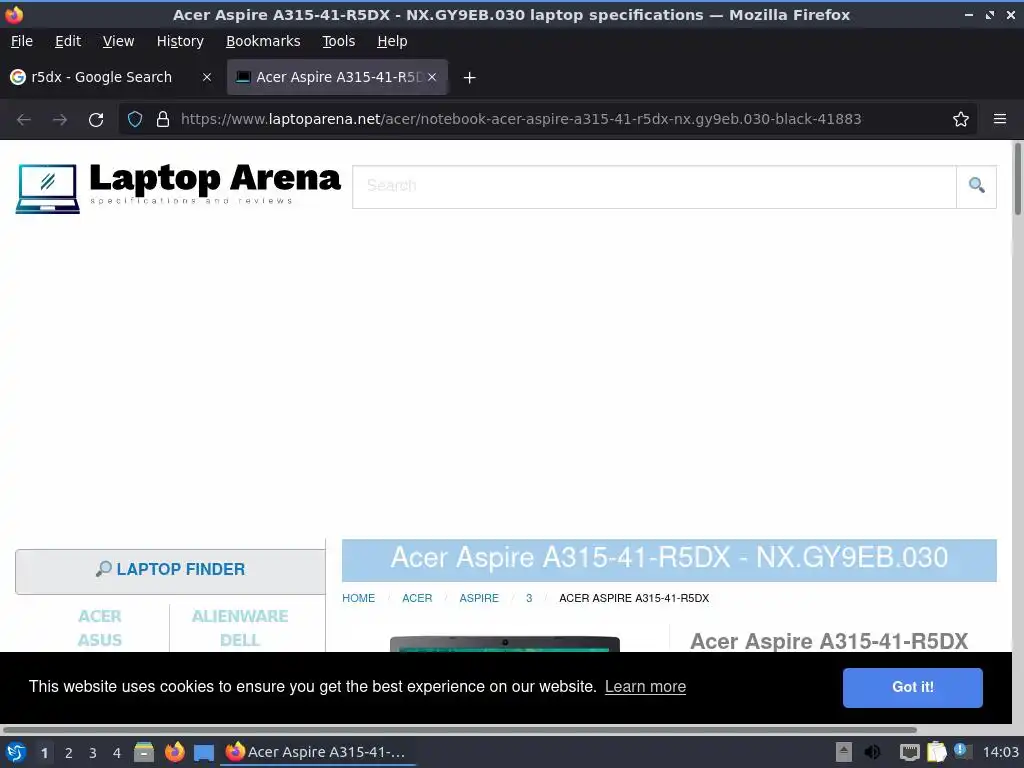Focus the Laptop Arena search field
1024x768 pixels.
pos(654,186)
